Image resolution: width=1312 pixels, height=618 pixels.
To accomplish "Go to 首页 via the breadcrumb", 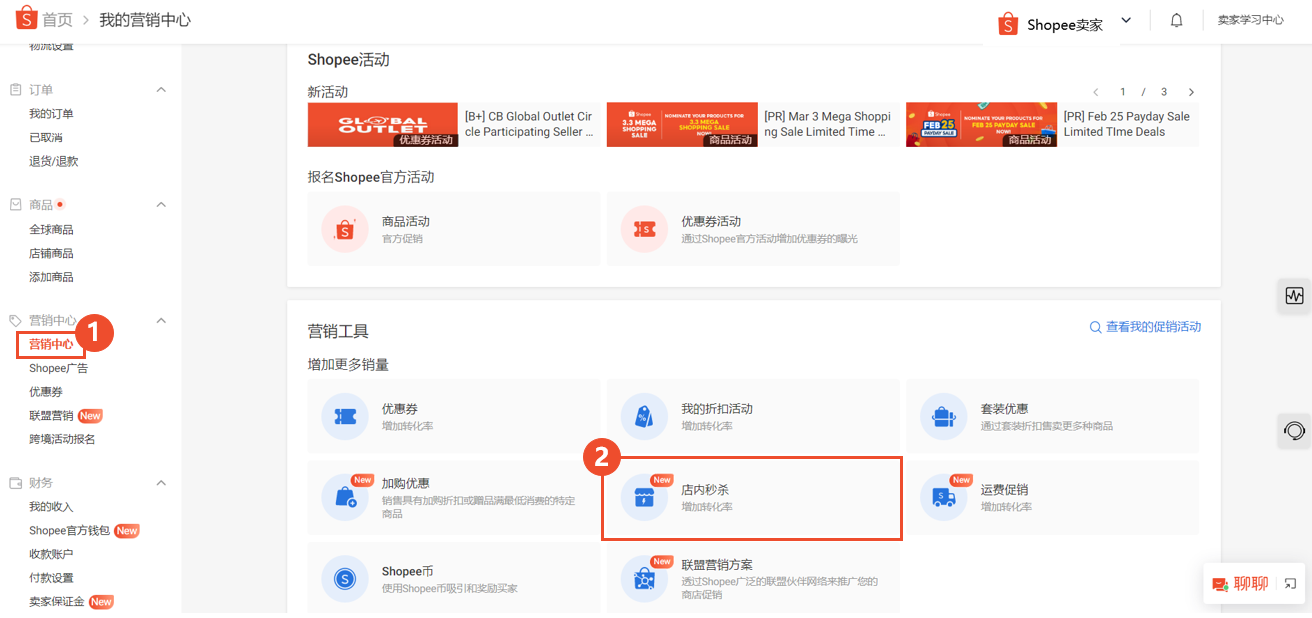I will pos(57,20).
